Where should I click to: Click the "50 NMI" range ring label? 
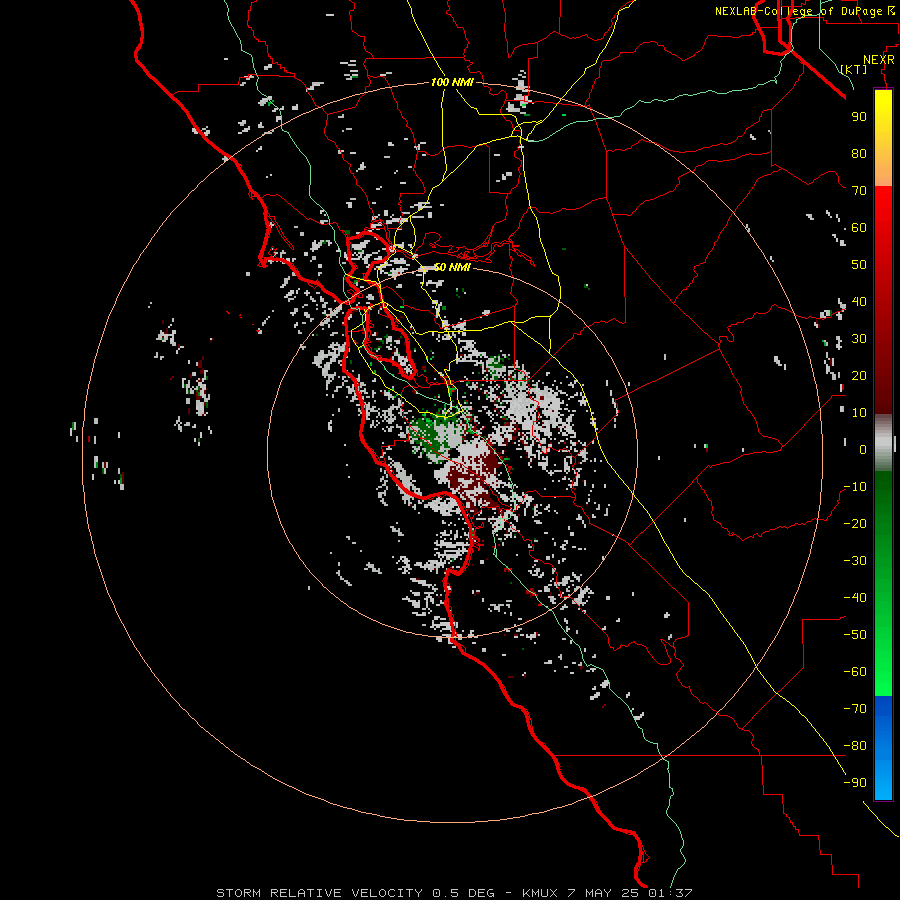pyautogui.click(x=452, y=267)
